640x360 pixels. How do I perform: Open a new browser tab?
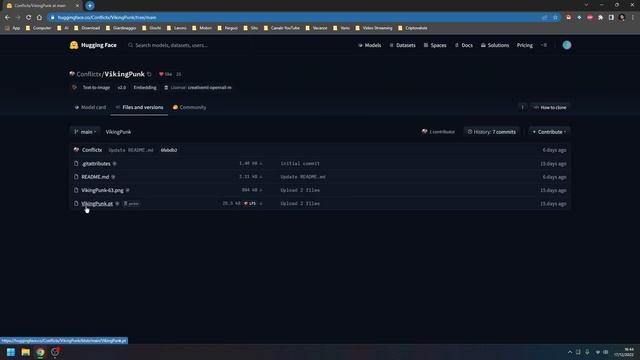[90, 6]
